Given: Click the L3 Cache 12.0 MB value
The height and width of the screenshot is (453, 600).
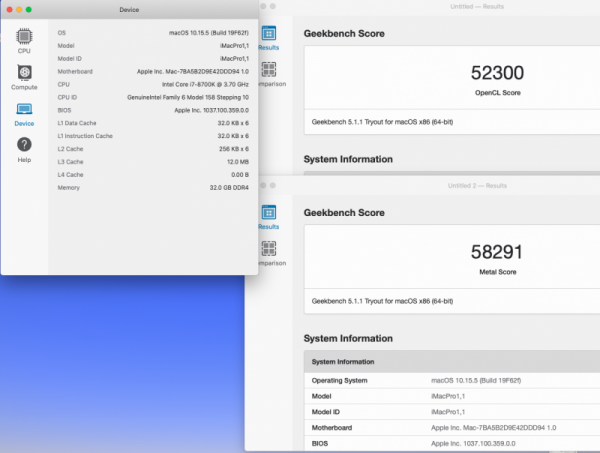Looking at the screenshot, I should 238,162.
